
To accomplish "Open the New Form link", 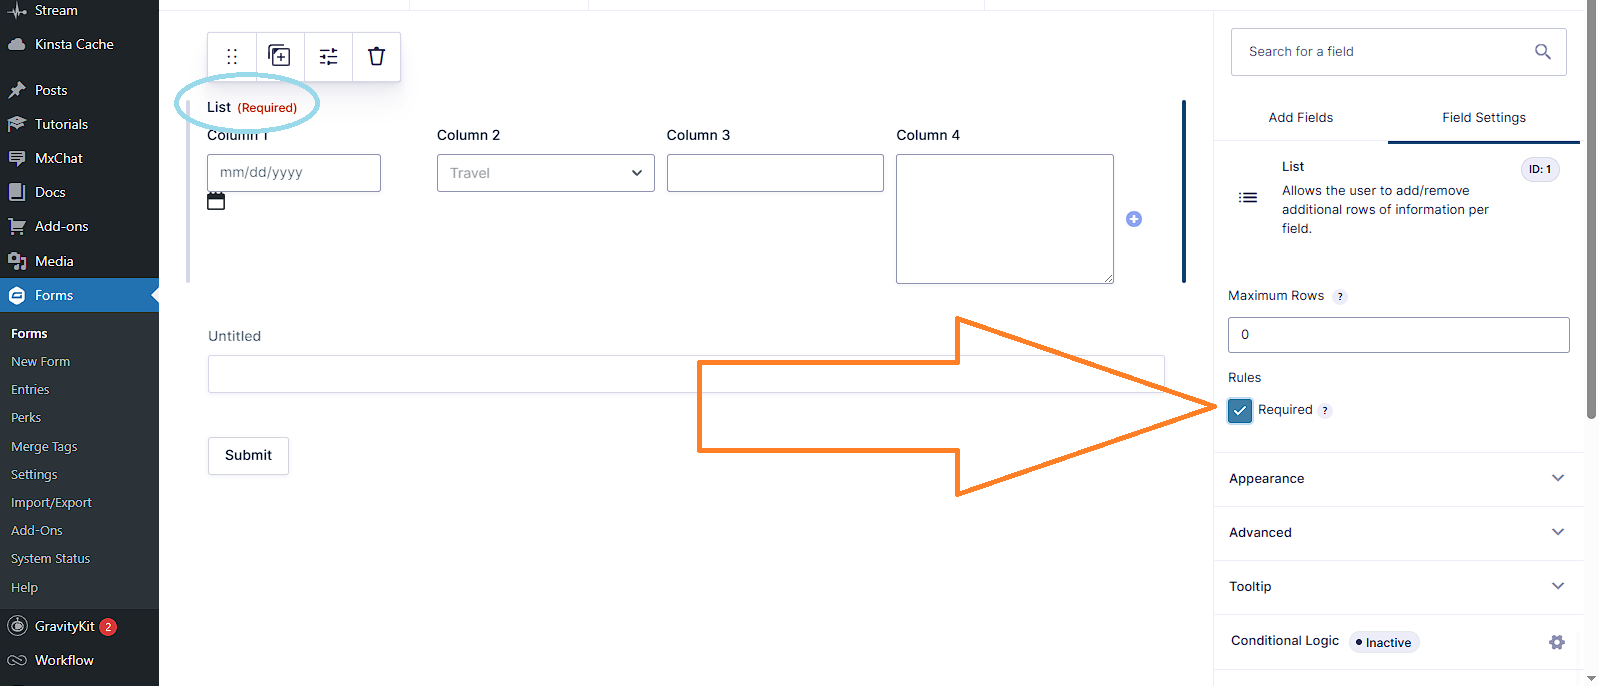I will click(x=40, y=361).
